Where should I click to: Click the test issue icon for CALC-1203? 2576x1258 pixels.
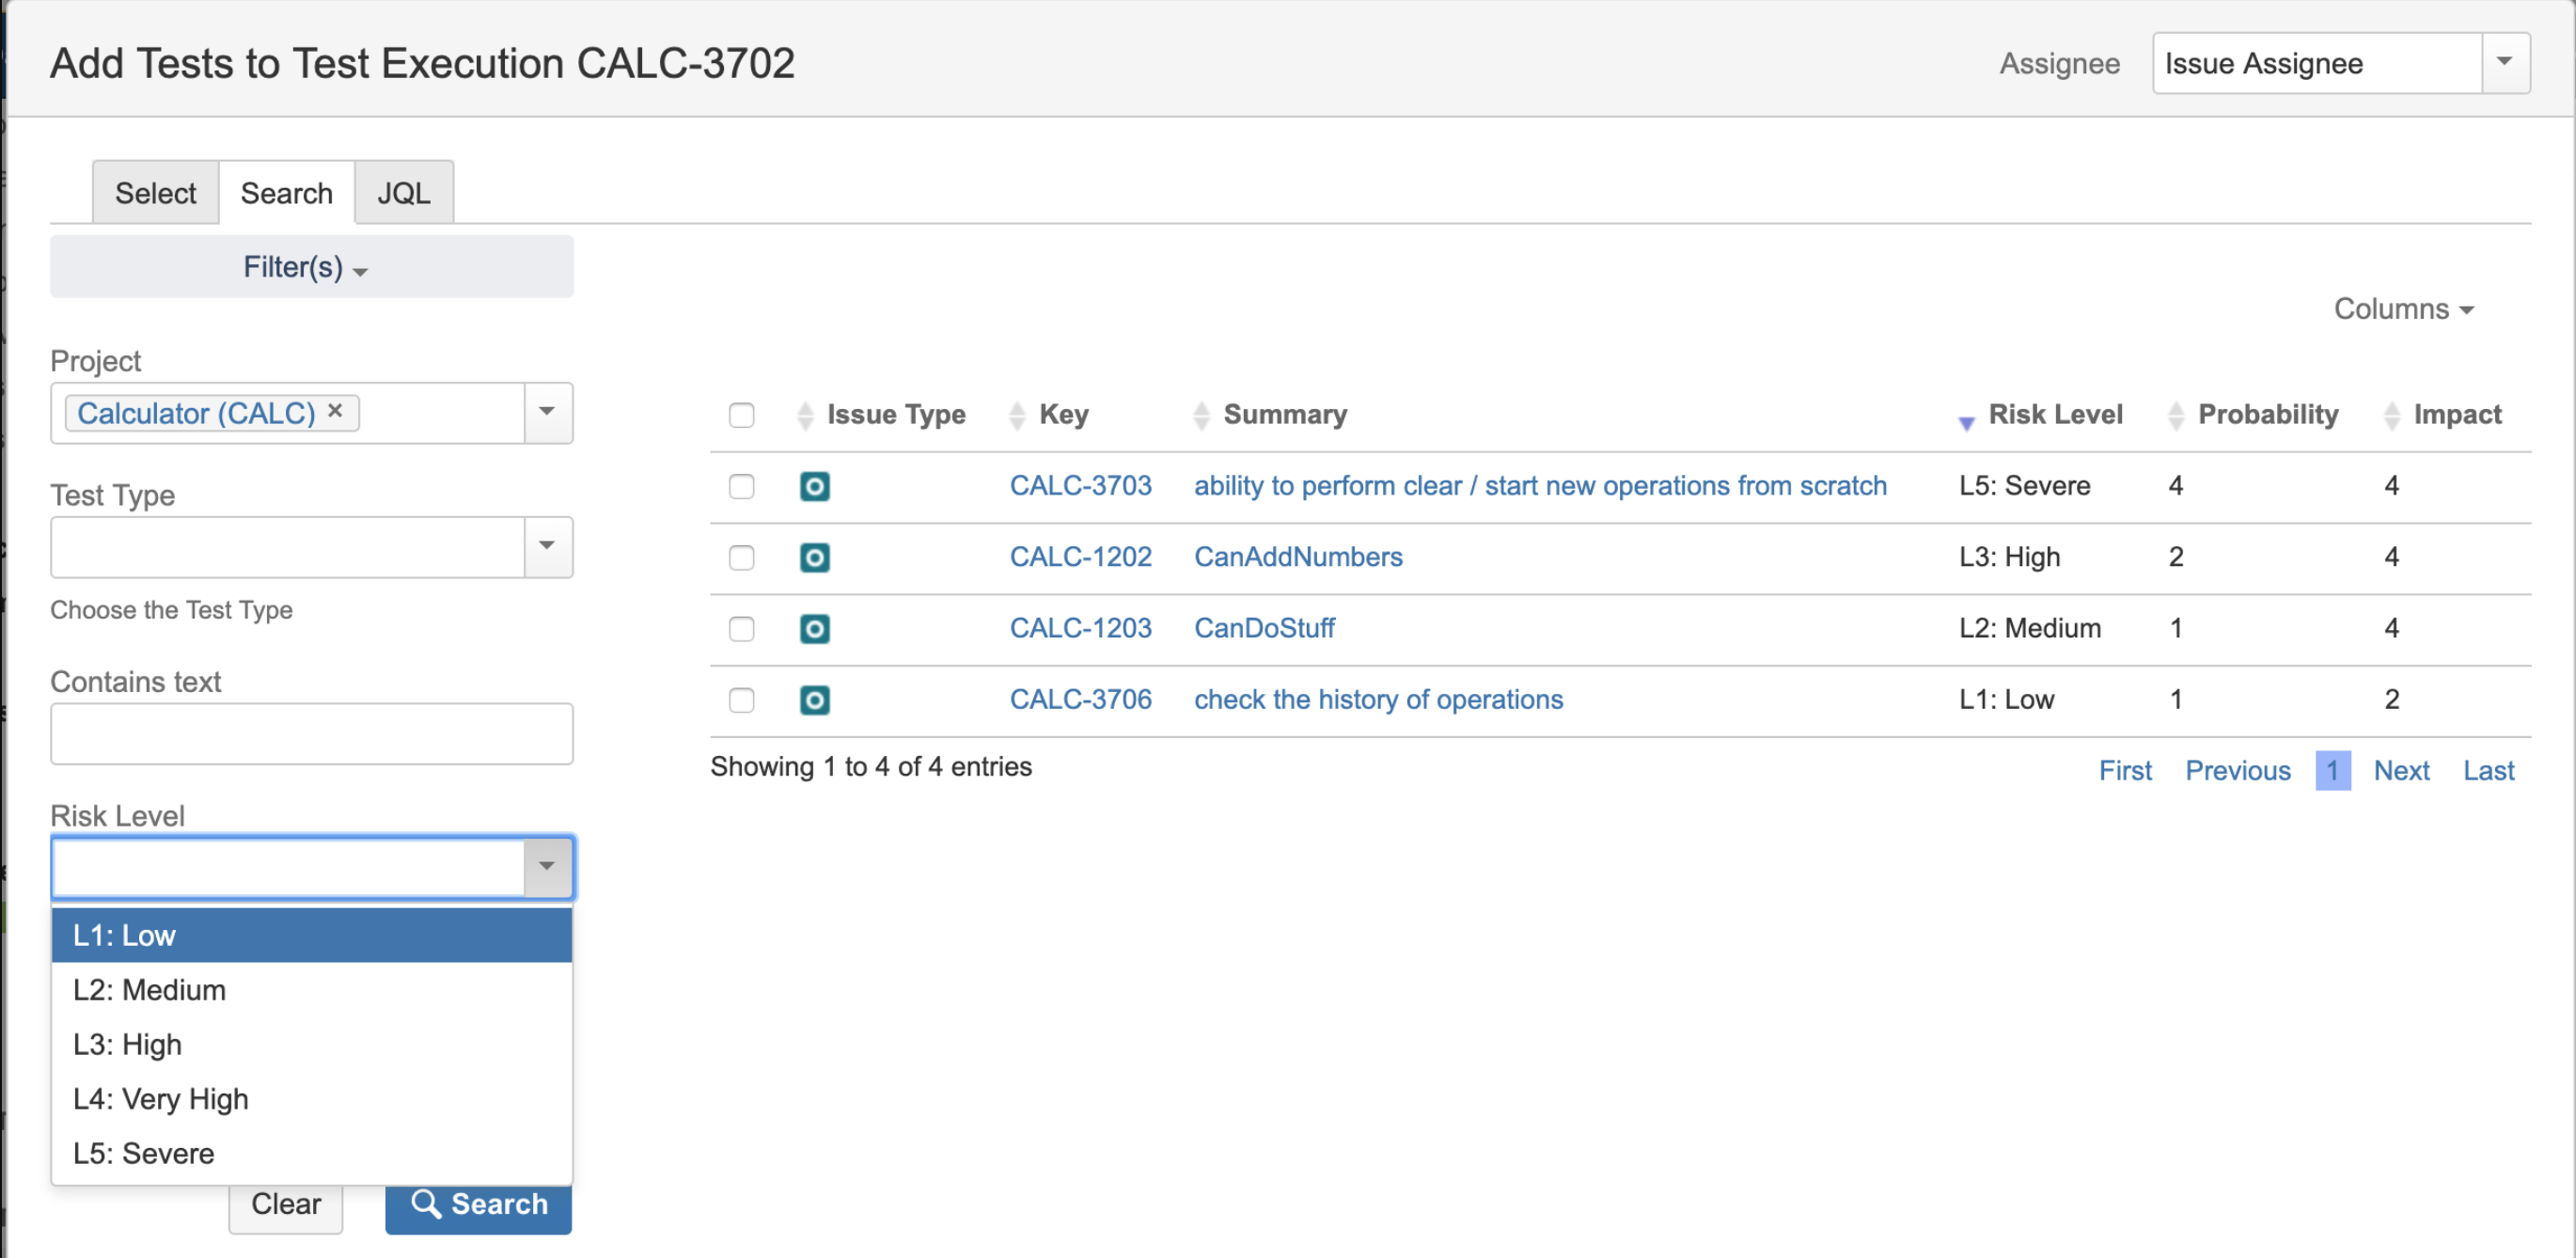[x=814, y=628]
